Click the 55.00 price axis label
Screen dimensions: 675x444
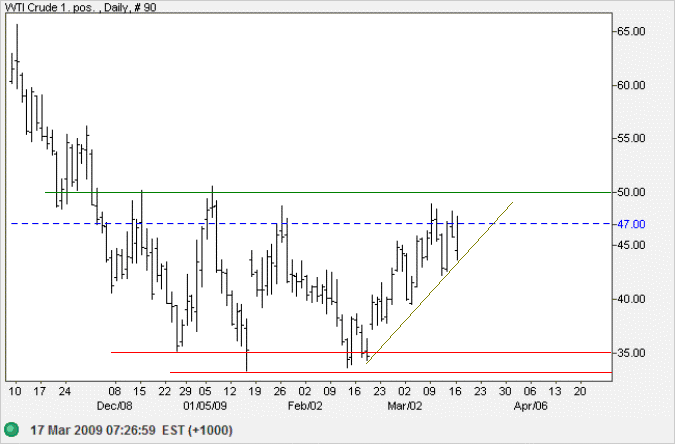pyautogui.click(x=631, y=138)
